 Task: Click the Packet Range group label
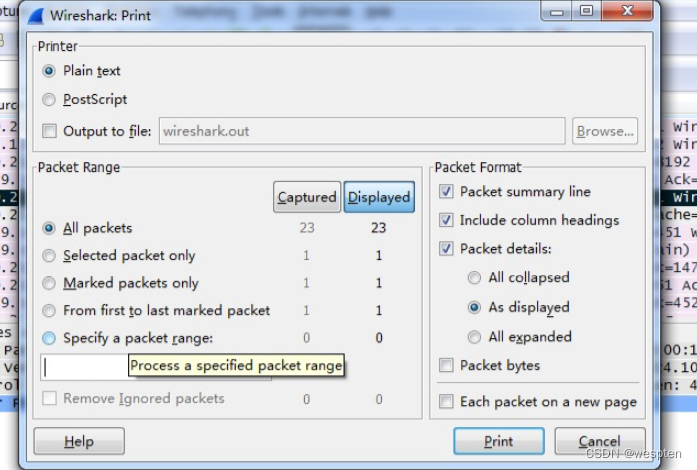[79, 168]
